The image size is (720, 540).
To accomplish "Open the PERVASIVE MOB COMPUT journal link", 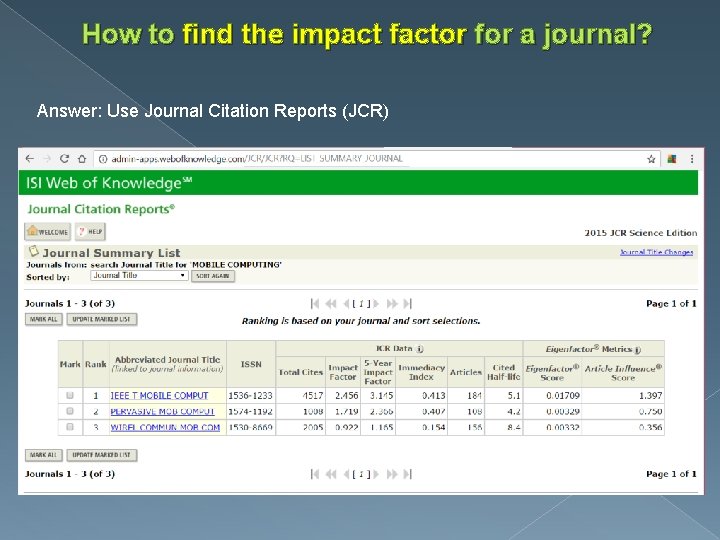I will pyautogui.click(x=163, y=411).
